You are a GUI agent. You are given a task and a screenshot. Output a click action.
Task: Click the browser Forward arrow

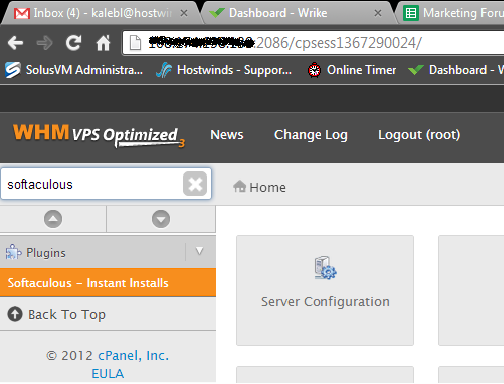pos(44,43)
